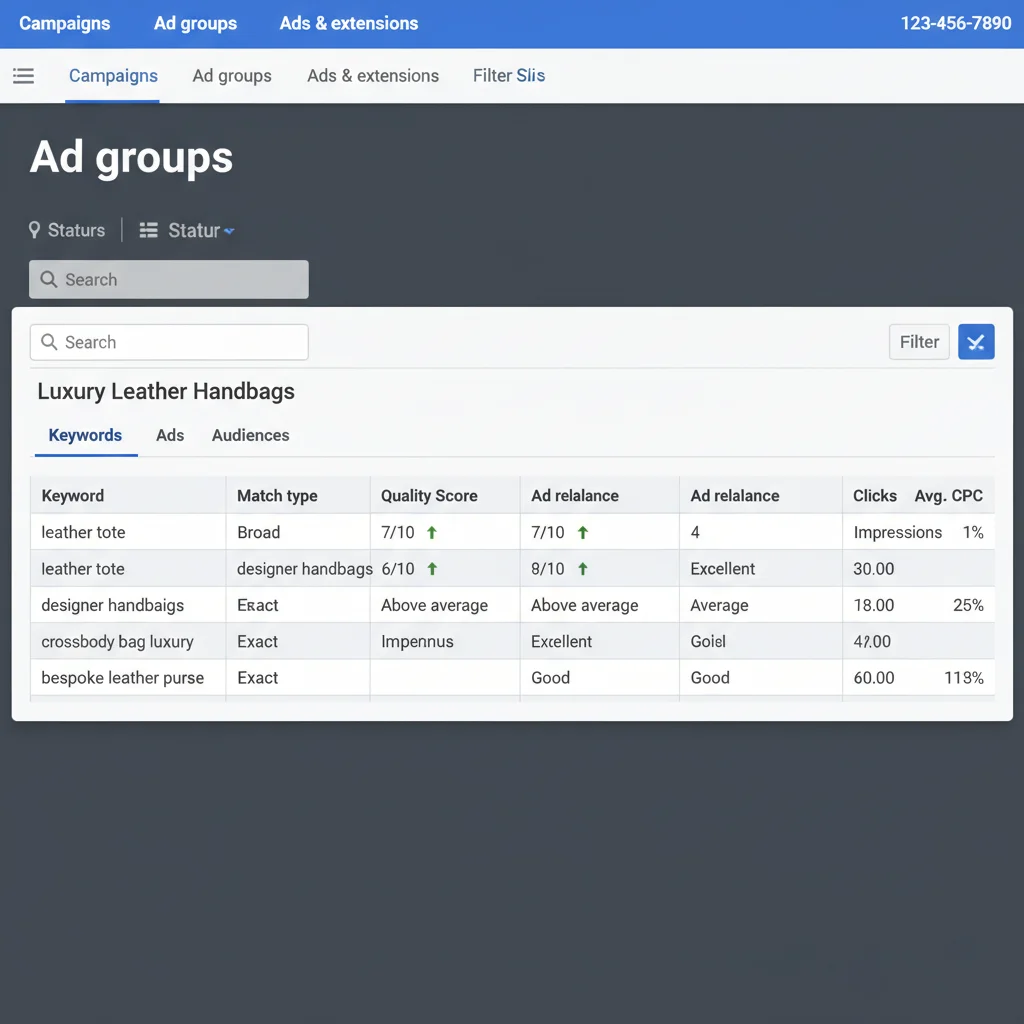Image resolution: width=1024 pixels, height=1024 pixels.
Task: Switch to the Keywords tab
Action: coord(86,435)
